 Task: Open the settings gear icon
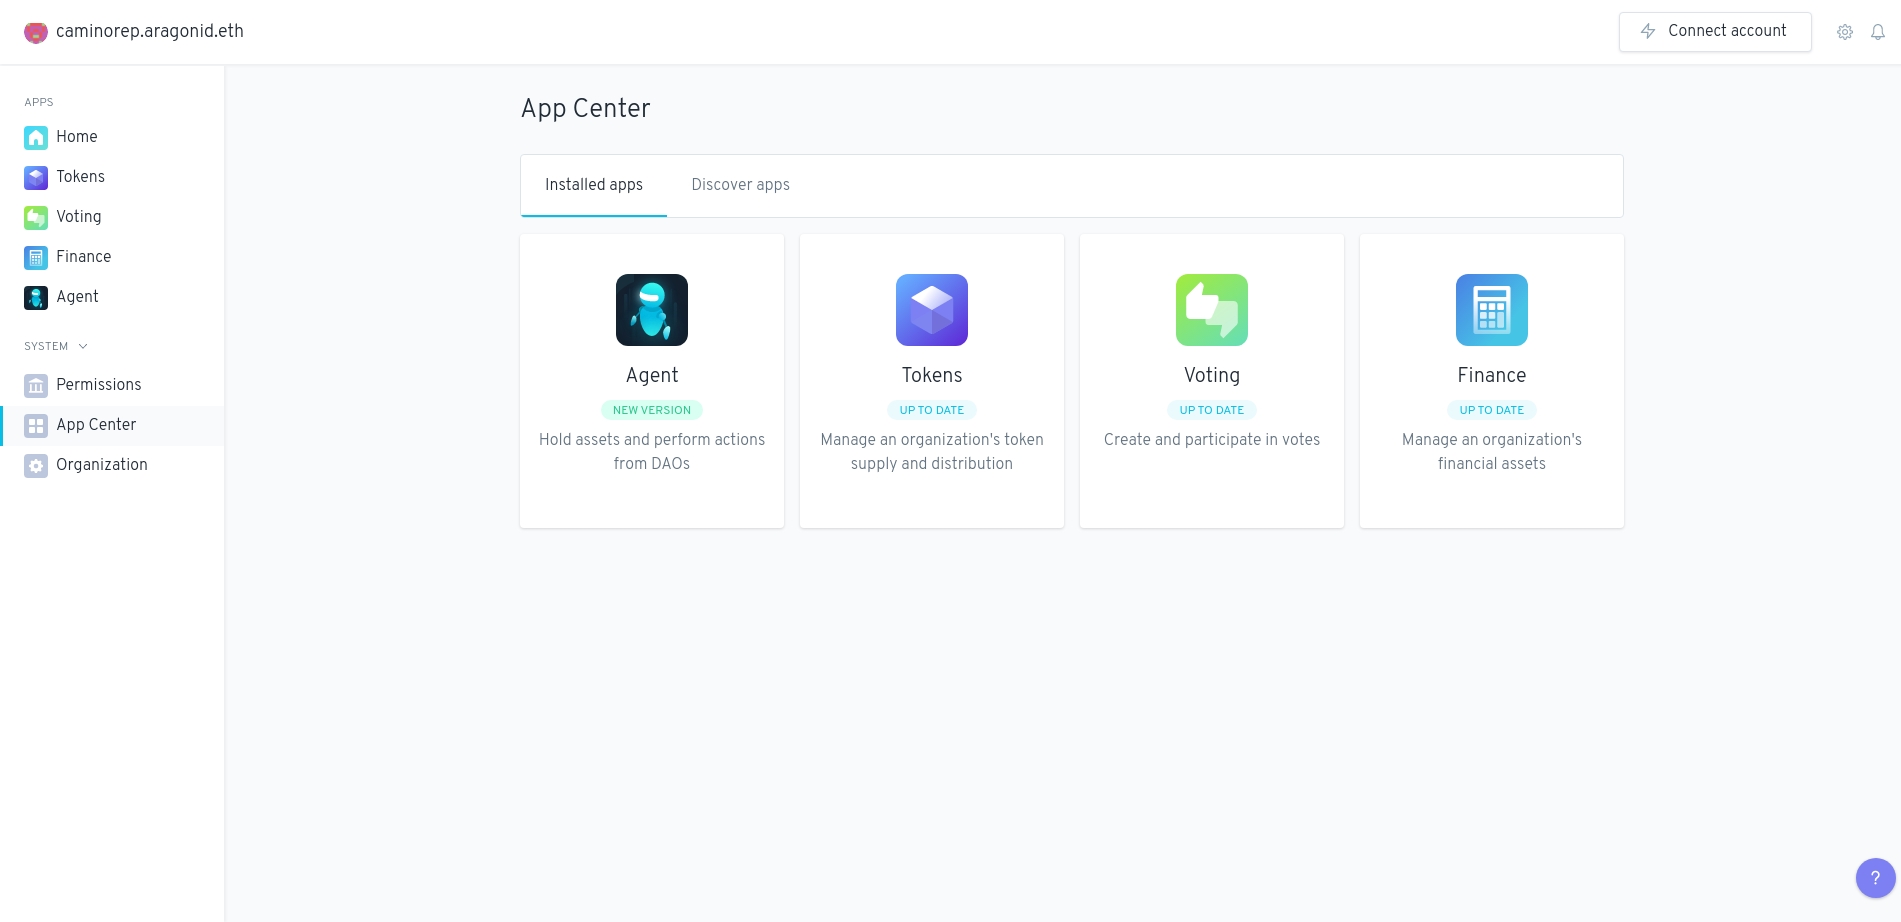click(1845, 32)
